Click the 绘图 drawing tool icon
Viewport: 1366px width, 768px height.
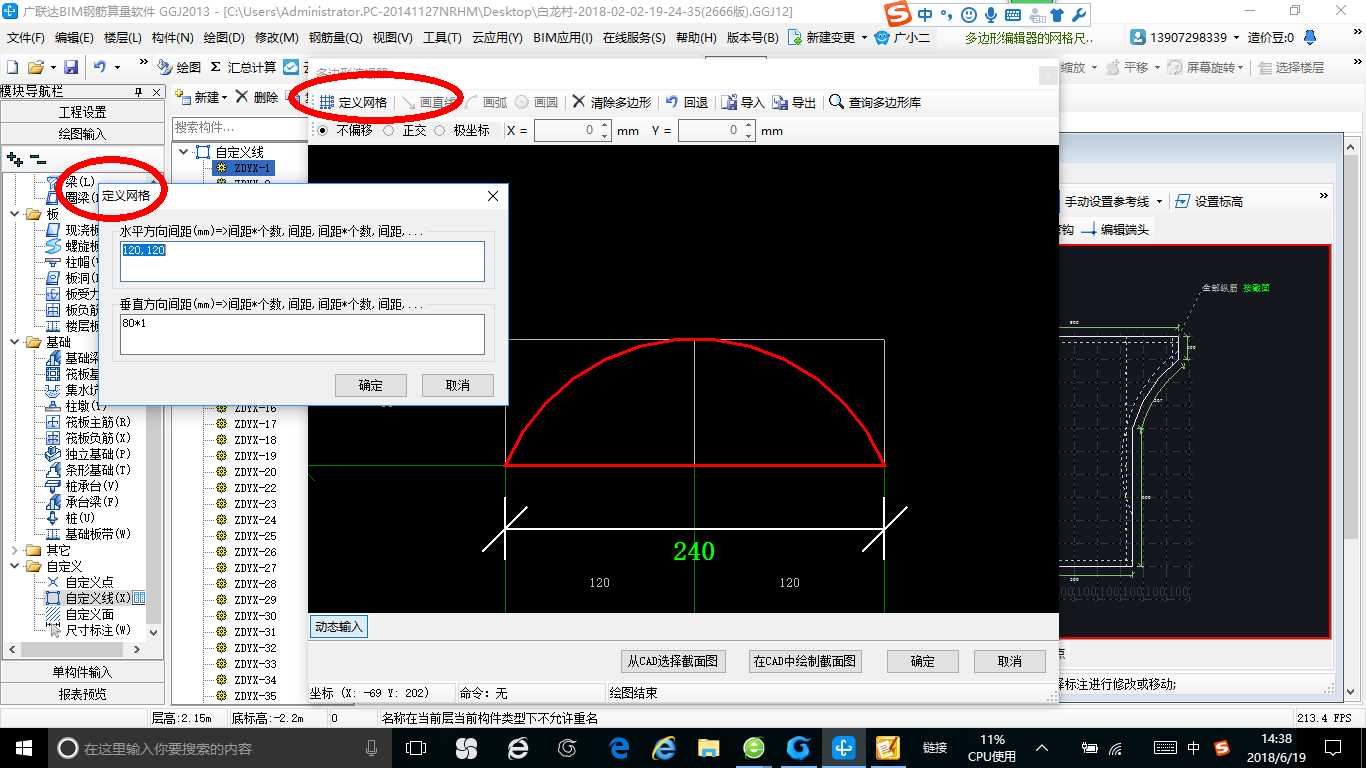(x=166, y=67)
